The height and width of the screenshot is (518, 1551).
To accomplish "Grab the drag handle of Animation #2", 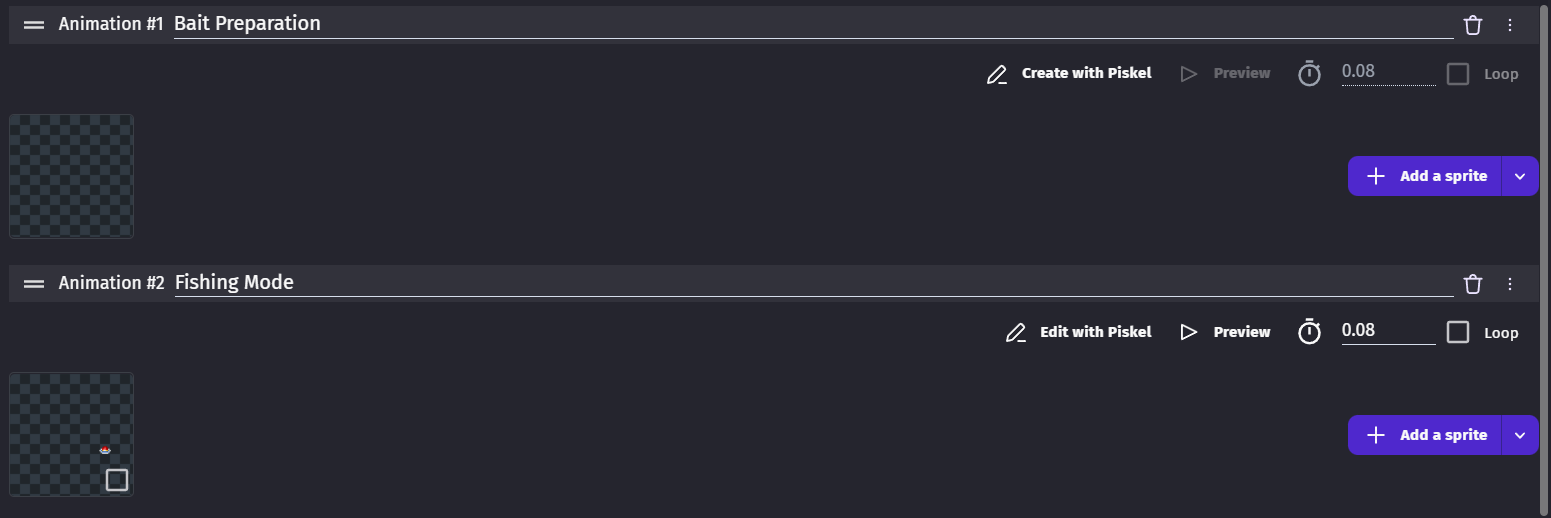I will (x=34, y=284).
